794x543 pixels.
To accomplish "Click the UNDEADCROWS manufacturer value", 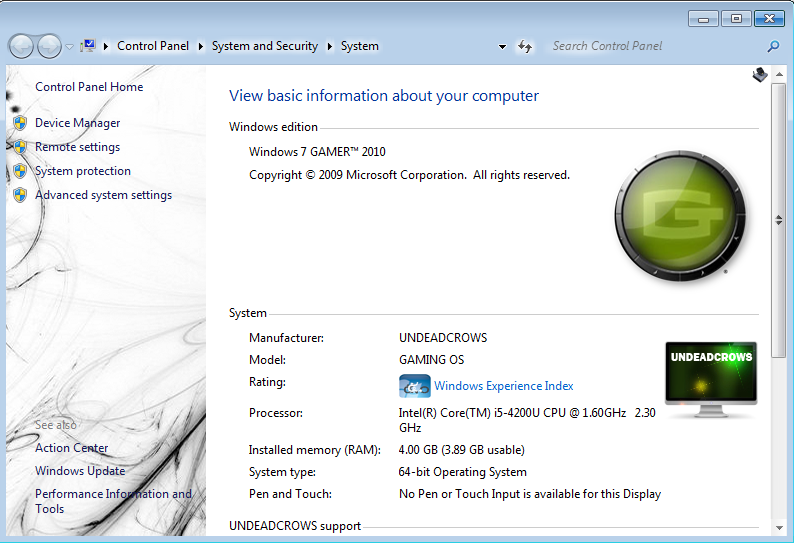I will (x=443, y=338).
